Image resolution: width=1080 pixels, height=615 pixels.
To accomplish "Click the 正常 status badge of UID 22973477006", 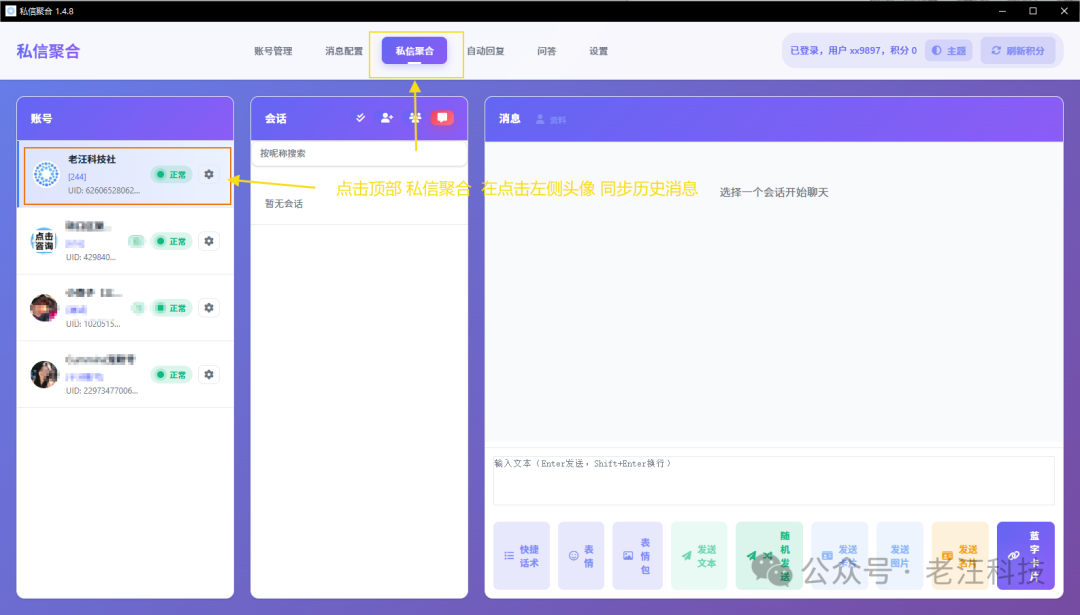I will click(x=172, y=375).
